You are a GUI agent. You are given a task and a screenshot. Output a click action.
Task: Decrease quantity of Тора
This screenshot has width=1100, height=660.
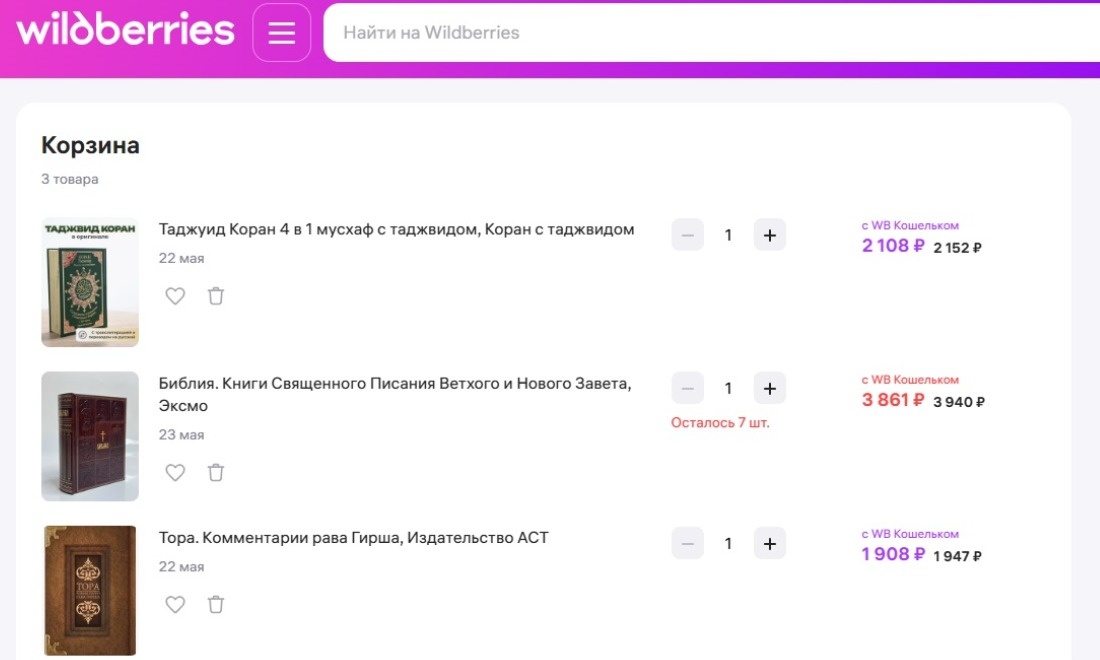(x=688, y=544)
